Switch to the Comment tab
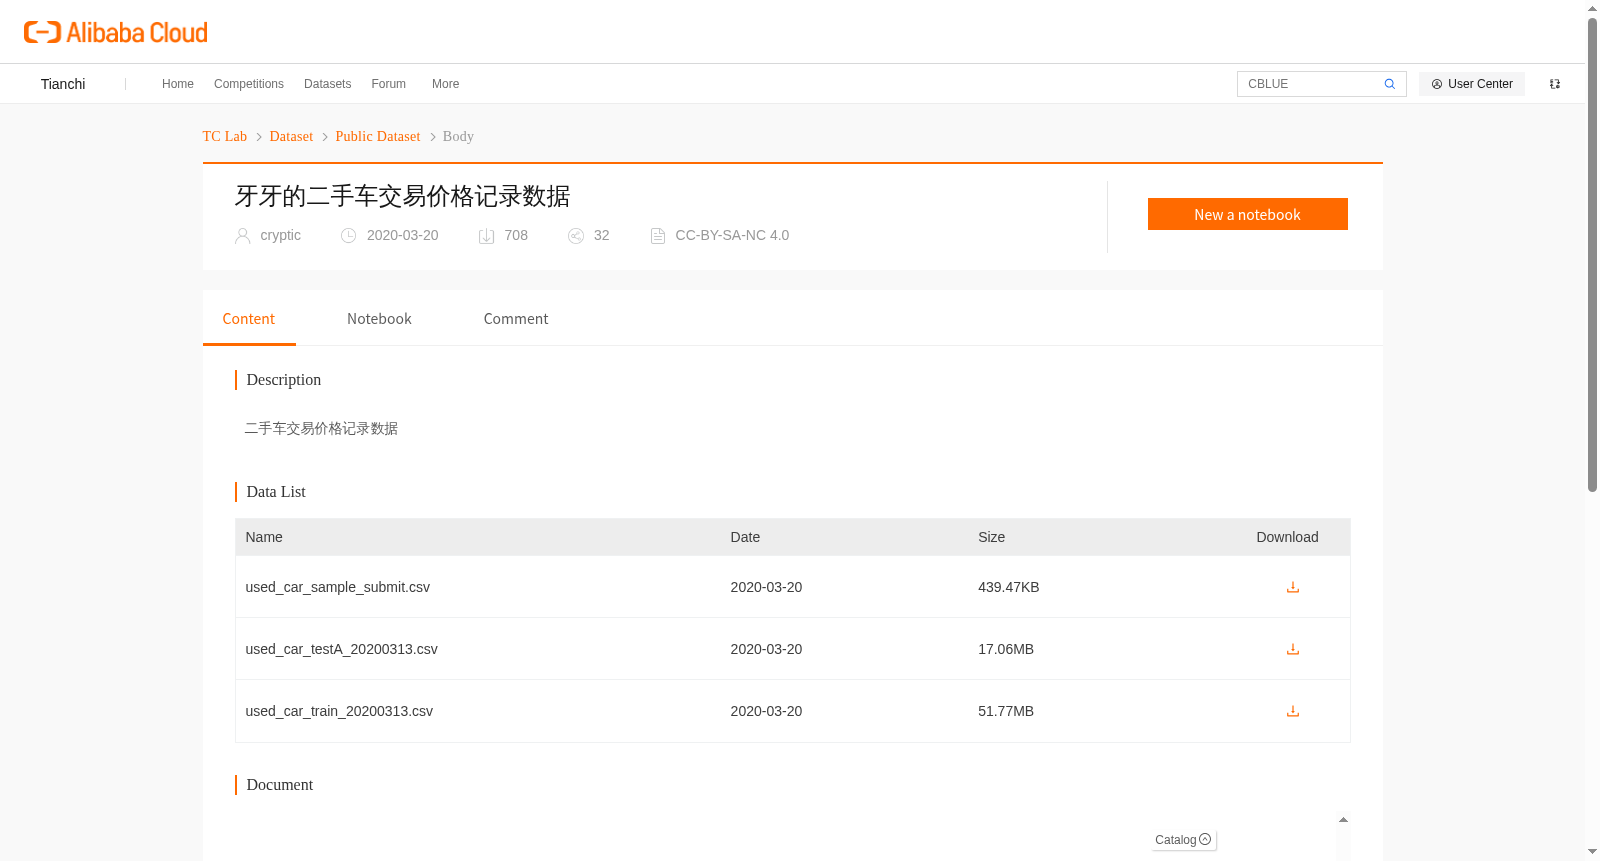This screenshot has width=1600, height=861. point(516,319)
